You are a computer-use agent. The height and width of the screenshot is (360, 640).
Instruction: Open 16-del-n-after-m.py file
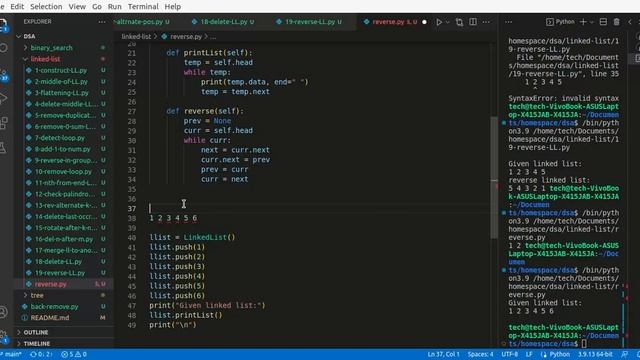64,239
